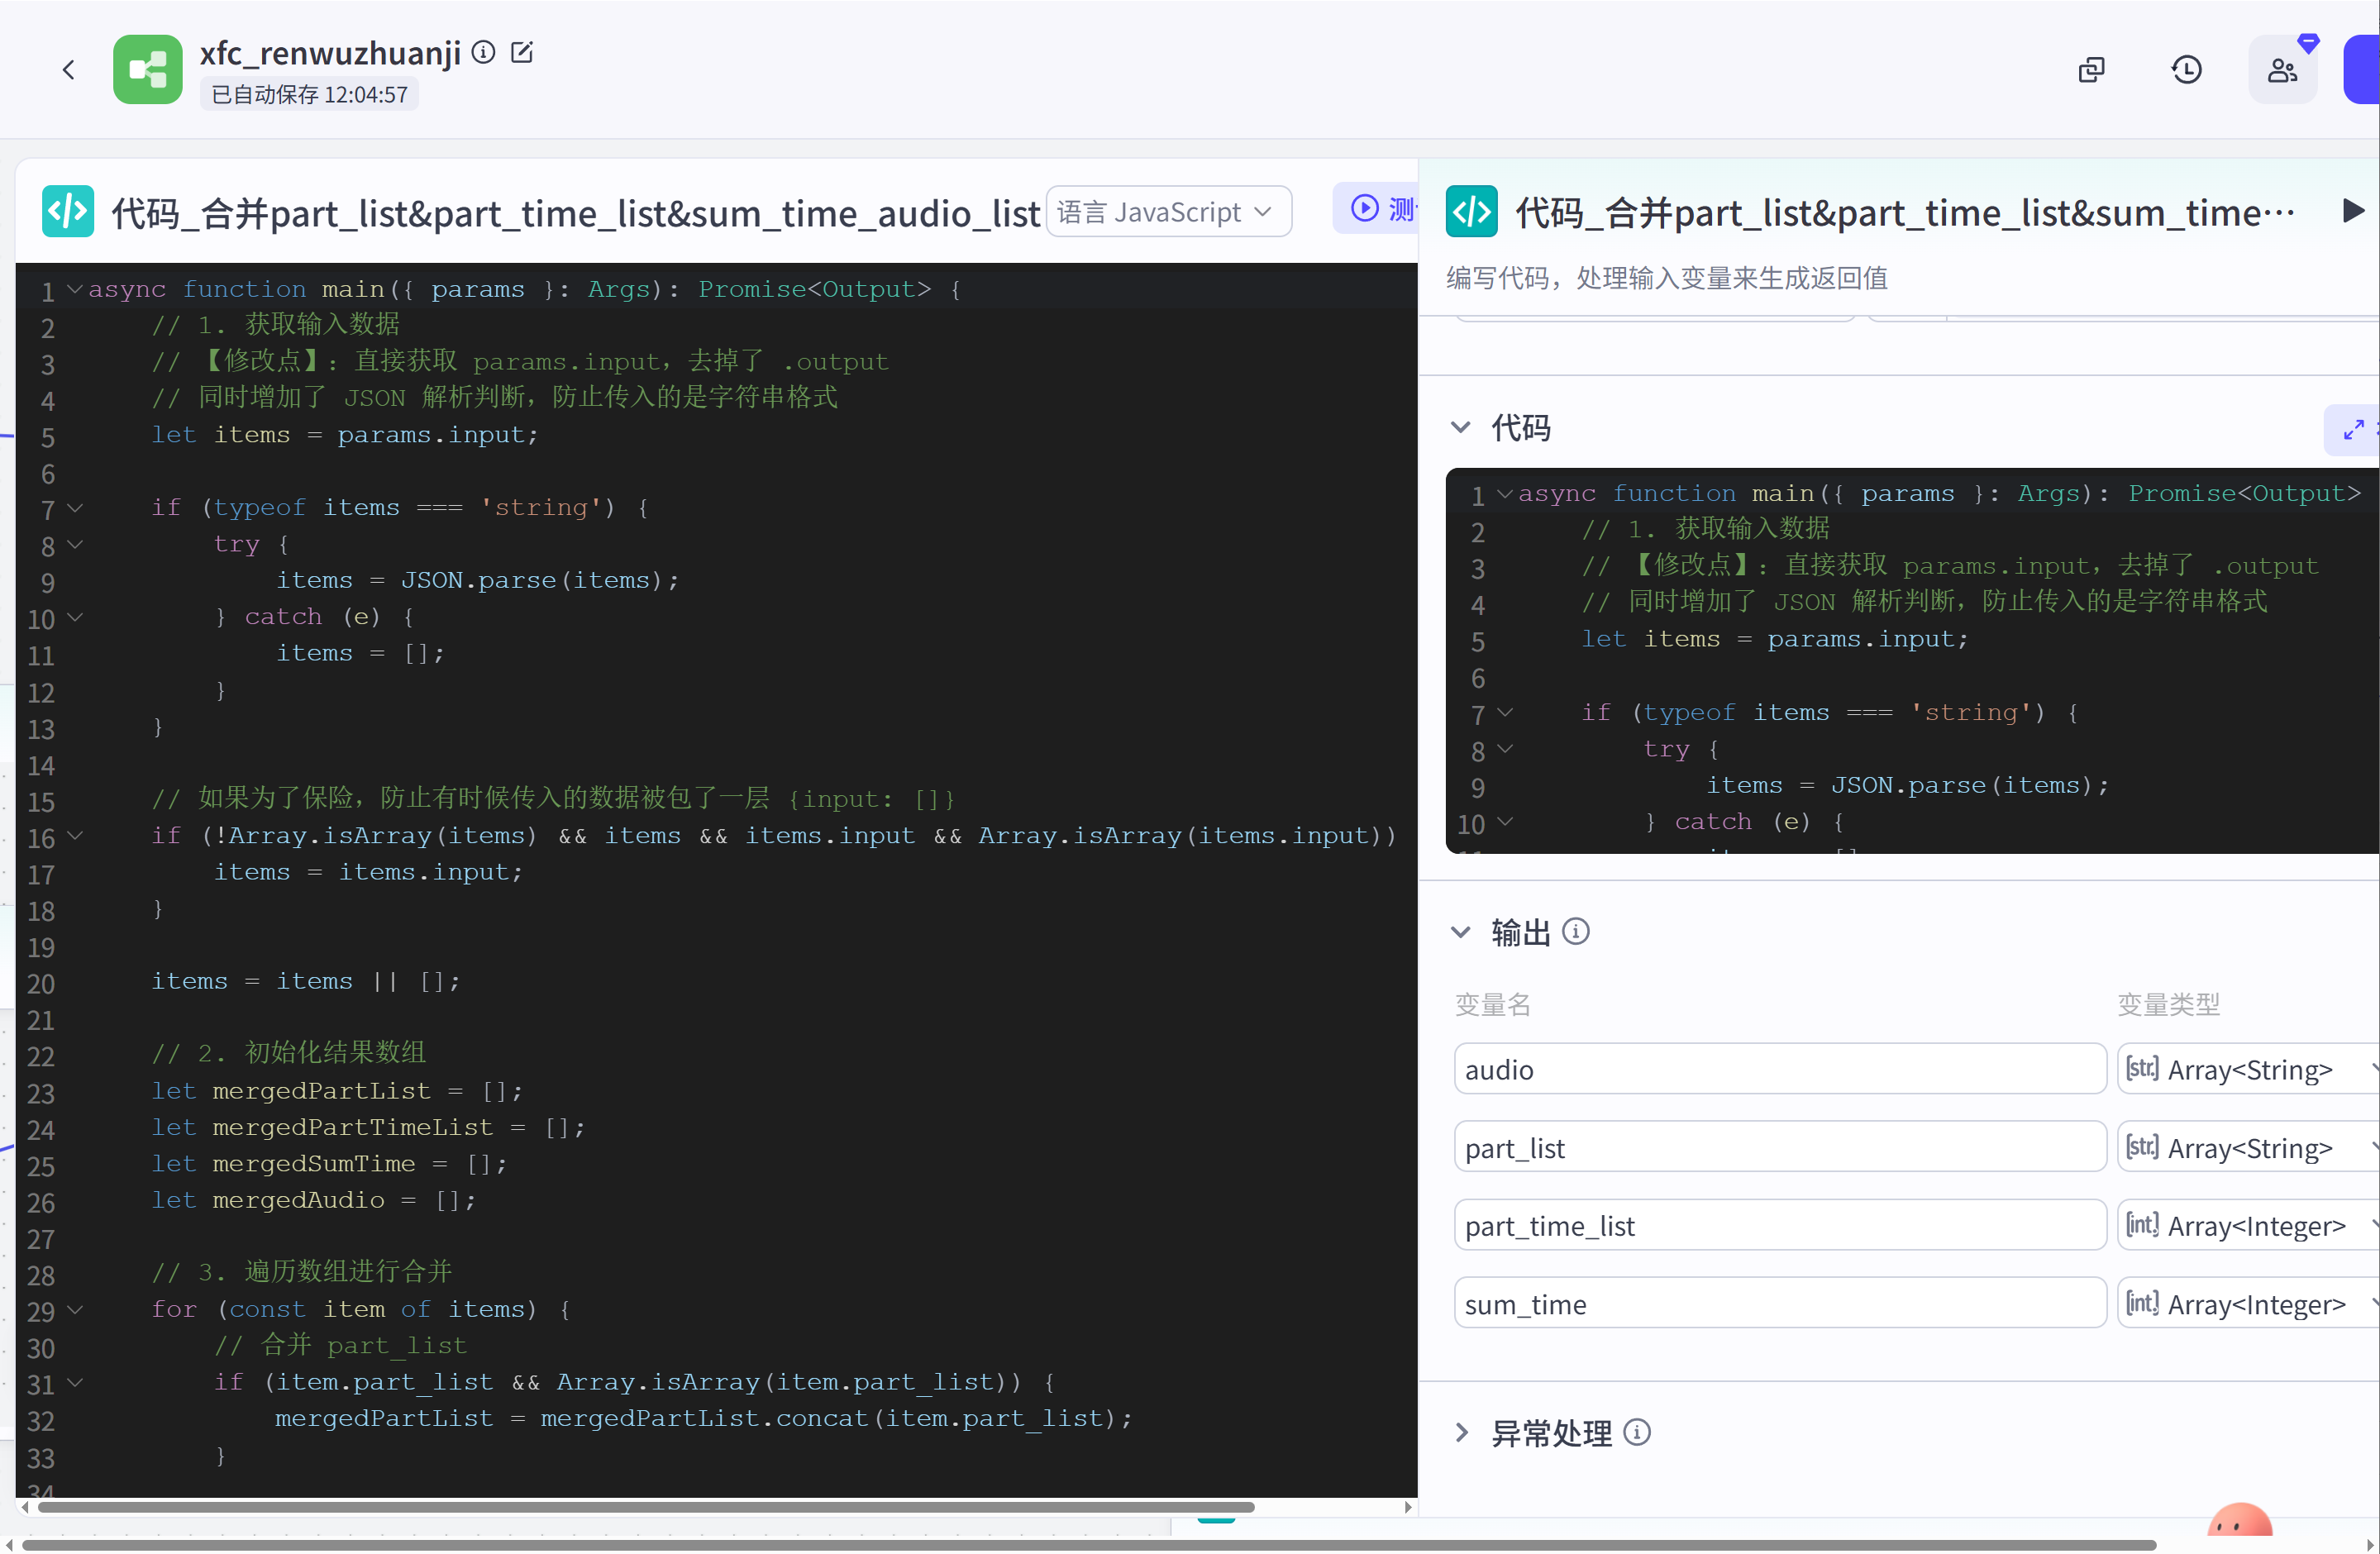Open the duplicate workflow icon in the header
The width and height of the screenshot is (2380, 1554).
pos(2091,70)
